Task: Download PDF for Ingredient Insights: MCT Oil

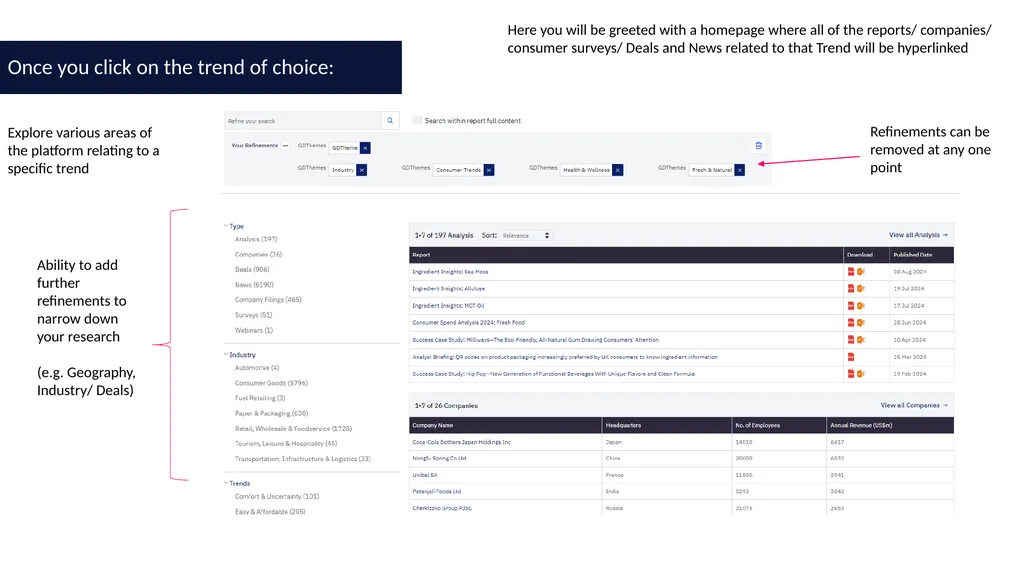Action: [x=851, y=305]
